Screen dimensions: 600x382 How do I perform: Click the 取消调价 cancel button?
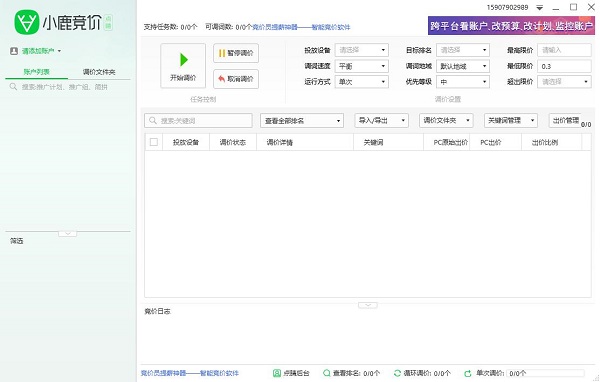point(236,79)
